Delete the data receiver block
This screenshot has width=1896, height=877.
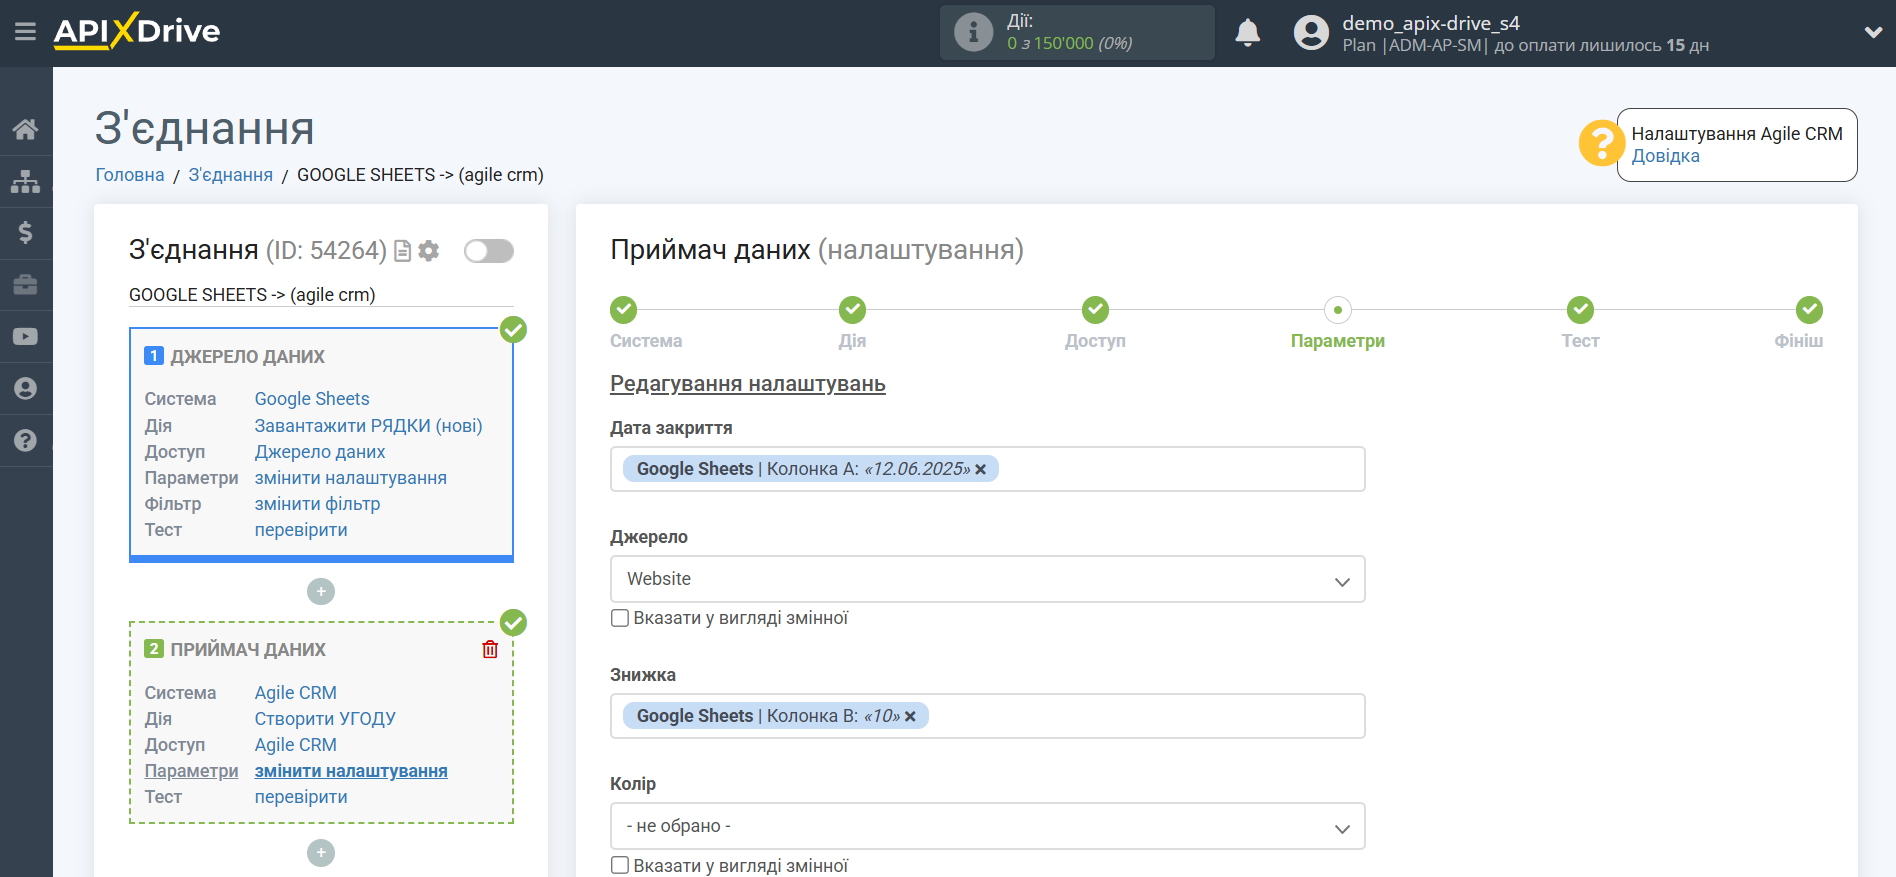pyautogui.click(x=490, y=649)
